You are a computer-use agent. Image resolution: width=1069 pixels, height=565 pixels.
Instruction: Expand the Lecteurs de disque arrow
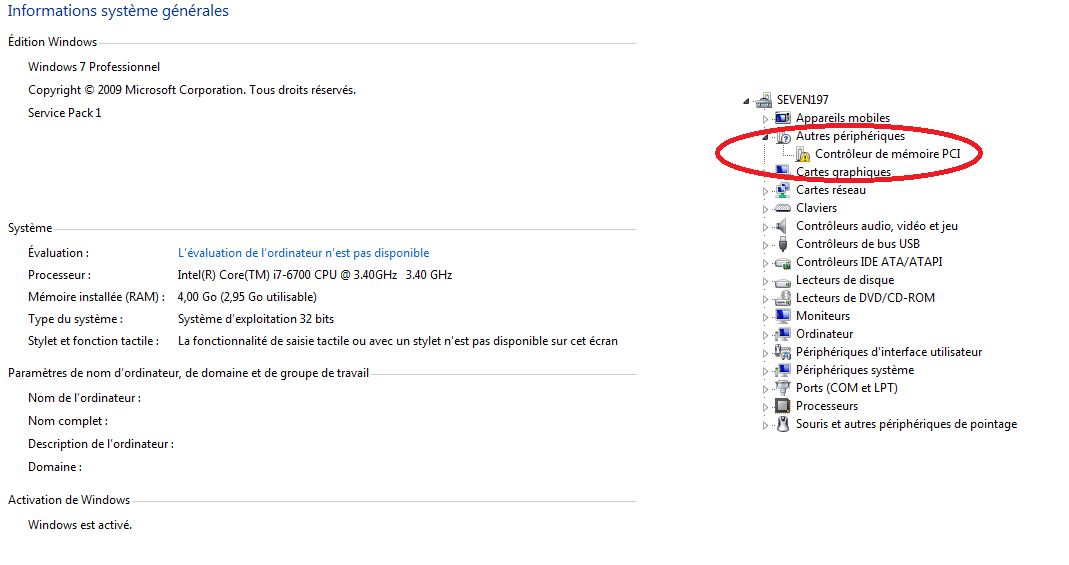pyautogui.click(x=765, y=281)
